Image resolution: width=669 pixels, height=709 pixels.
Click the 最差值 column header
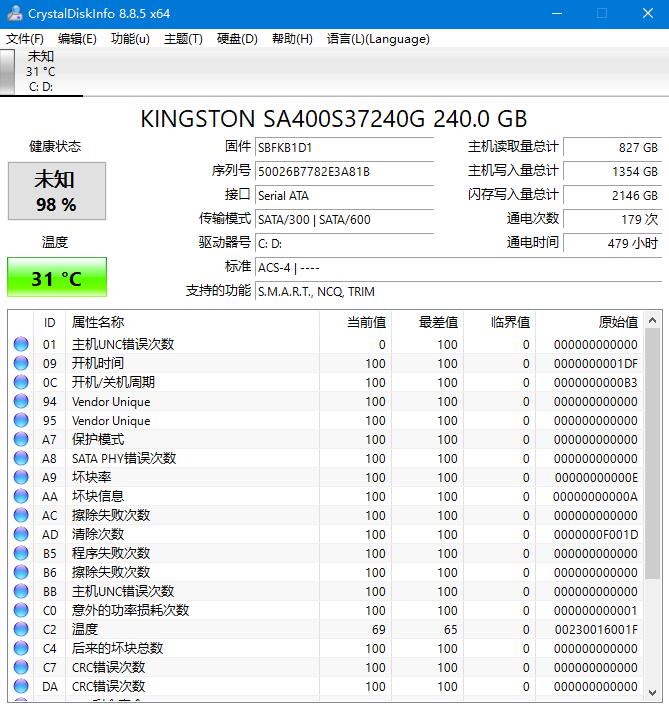[x=428, y=322]
